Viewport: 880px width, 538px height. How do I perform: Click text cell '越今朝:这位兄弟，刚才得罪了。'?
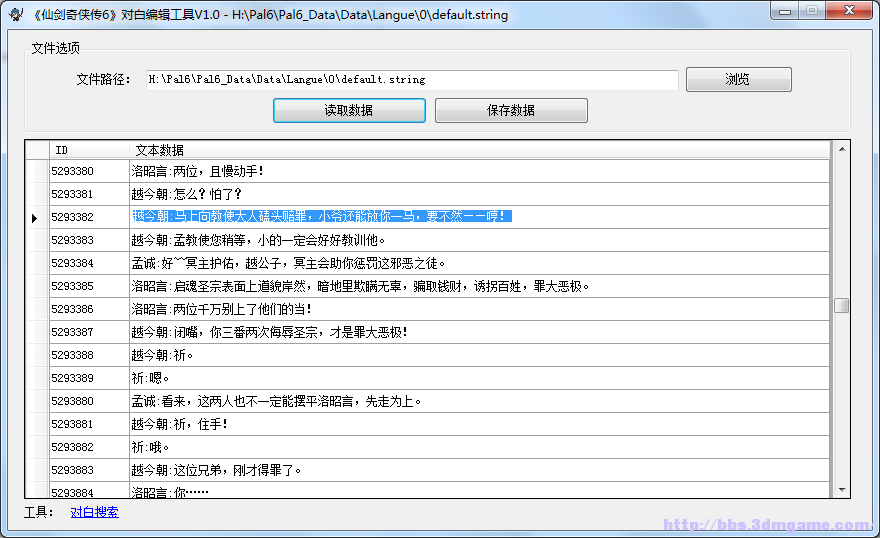tap(479, 470)
